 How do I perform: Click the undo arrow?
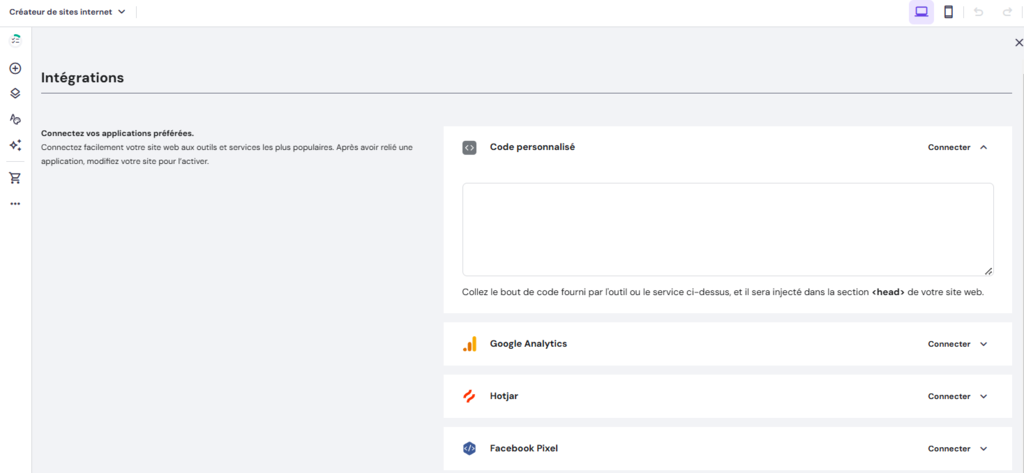(x=978, y=12)
